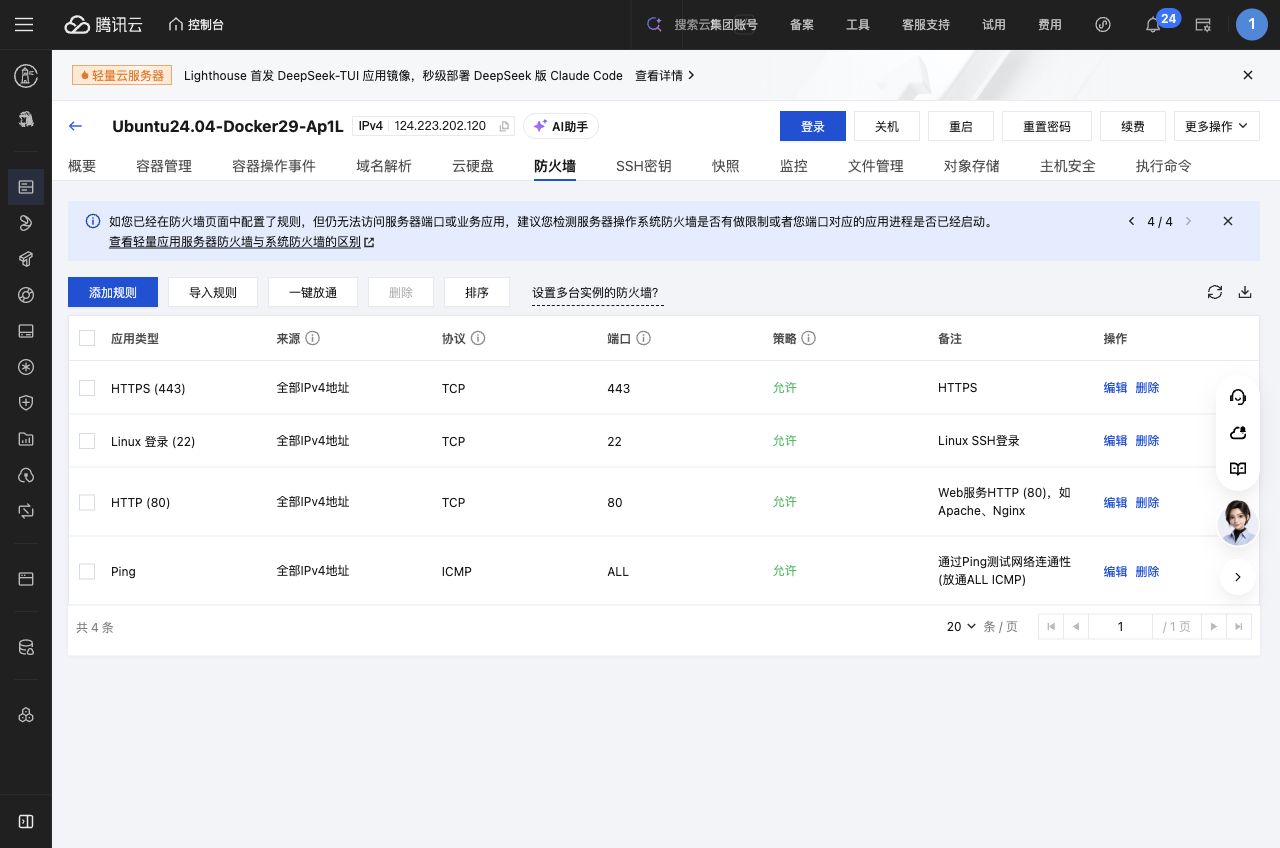The height and width of the screenshot is (848, 1280).
Task: Check the Ping rule checkbox
Action: 87,571
